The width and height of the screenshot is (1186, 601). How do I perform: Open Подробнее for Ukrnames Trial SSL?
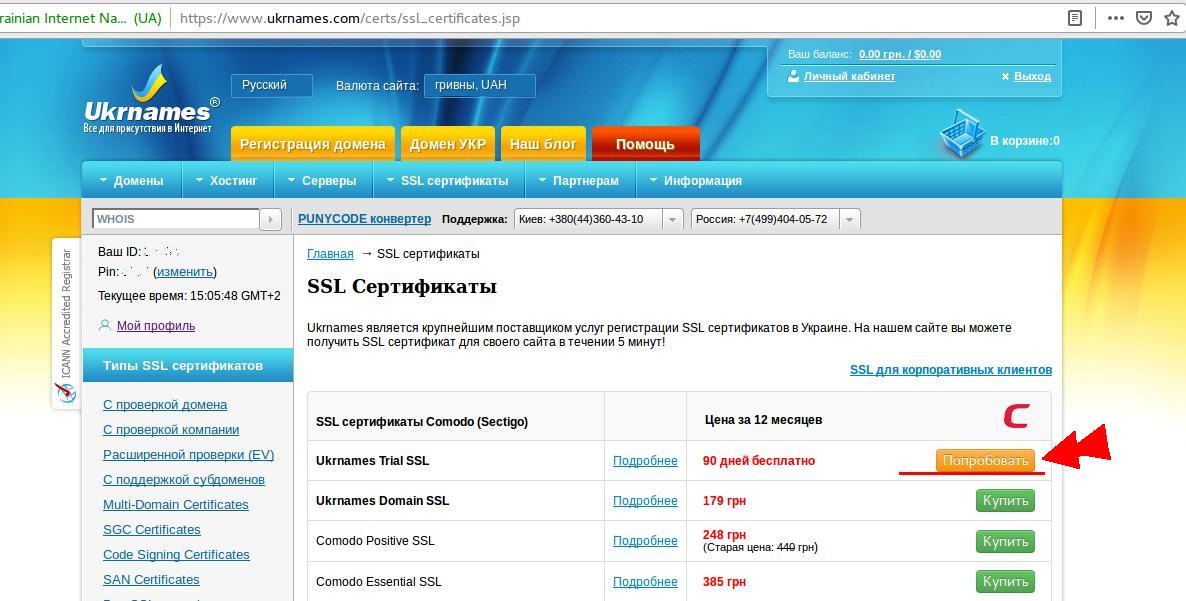click(645, 460)
